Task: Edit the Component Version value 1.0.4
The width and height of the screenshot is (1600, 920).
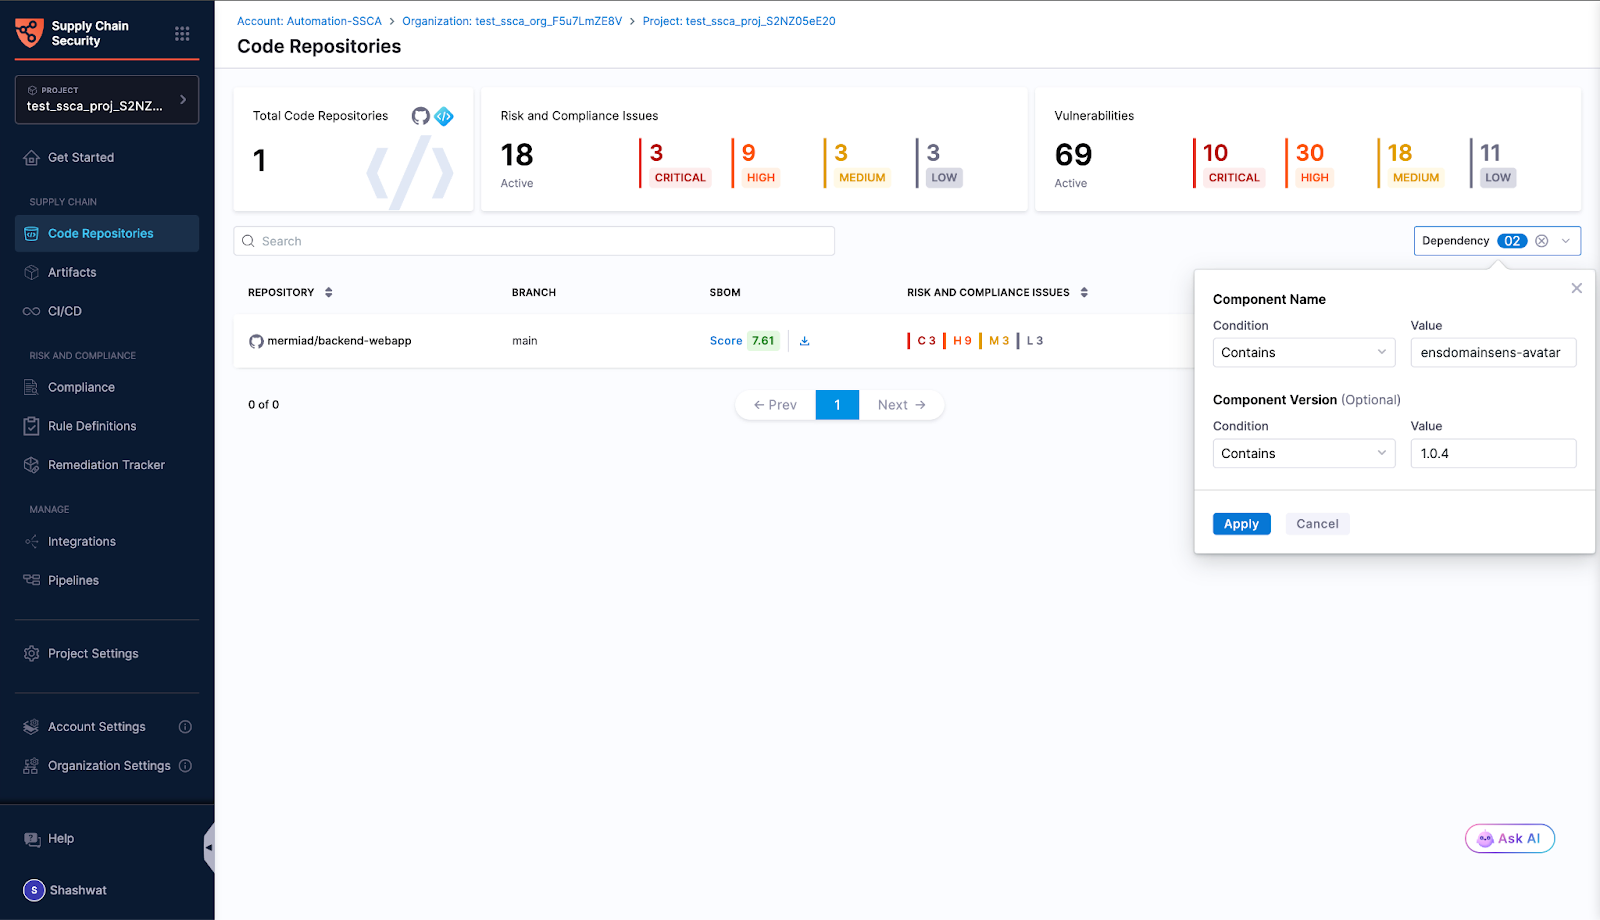Action: [1493, 453]
